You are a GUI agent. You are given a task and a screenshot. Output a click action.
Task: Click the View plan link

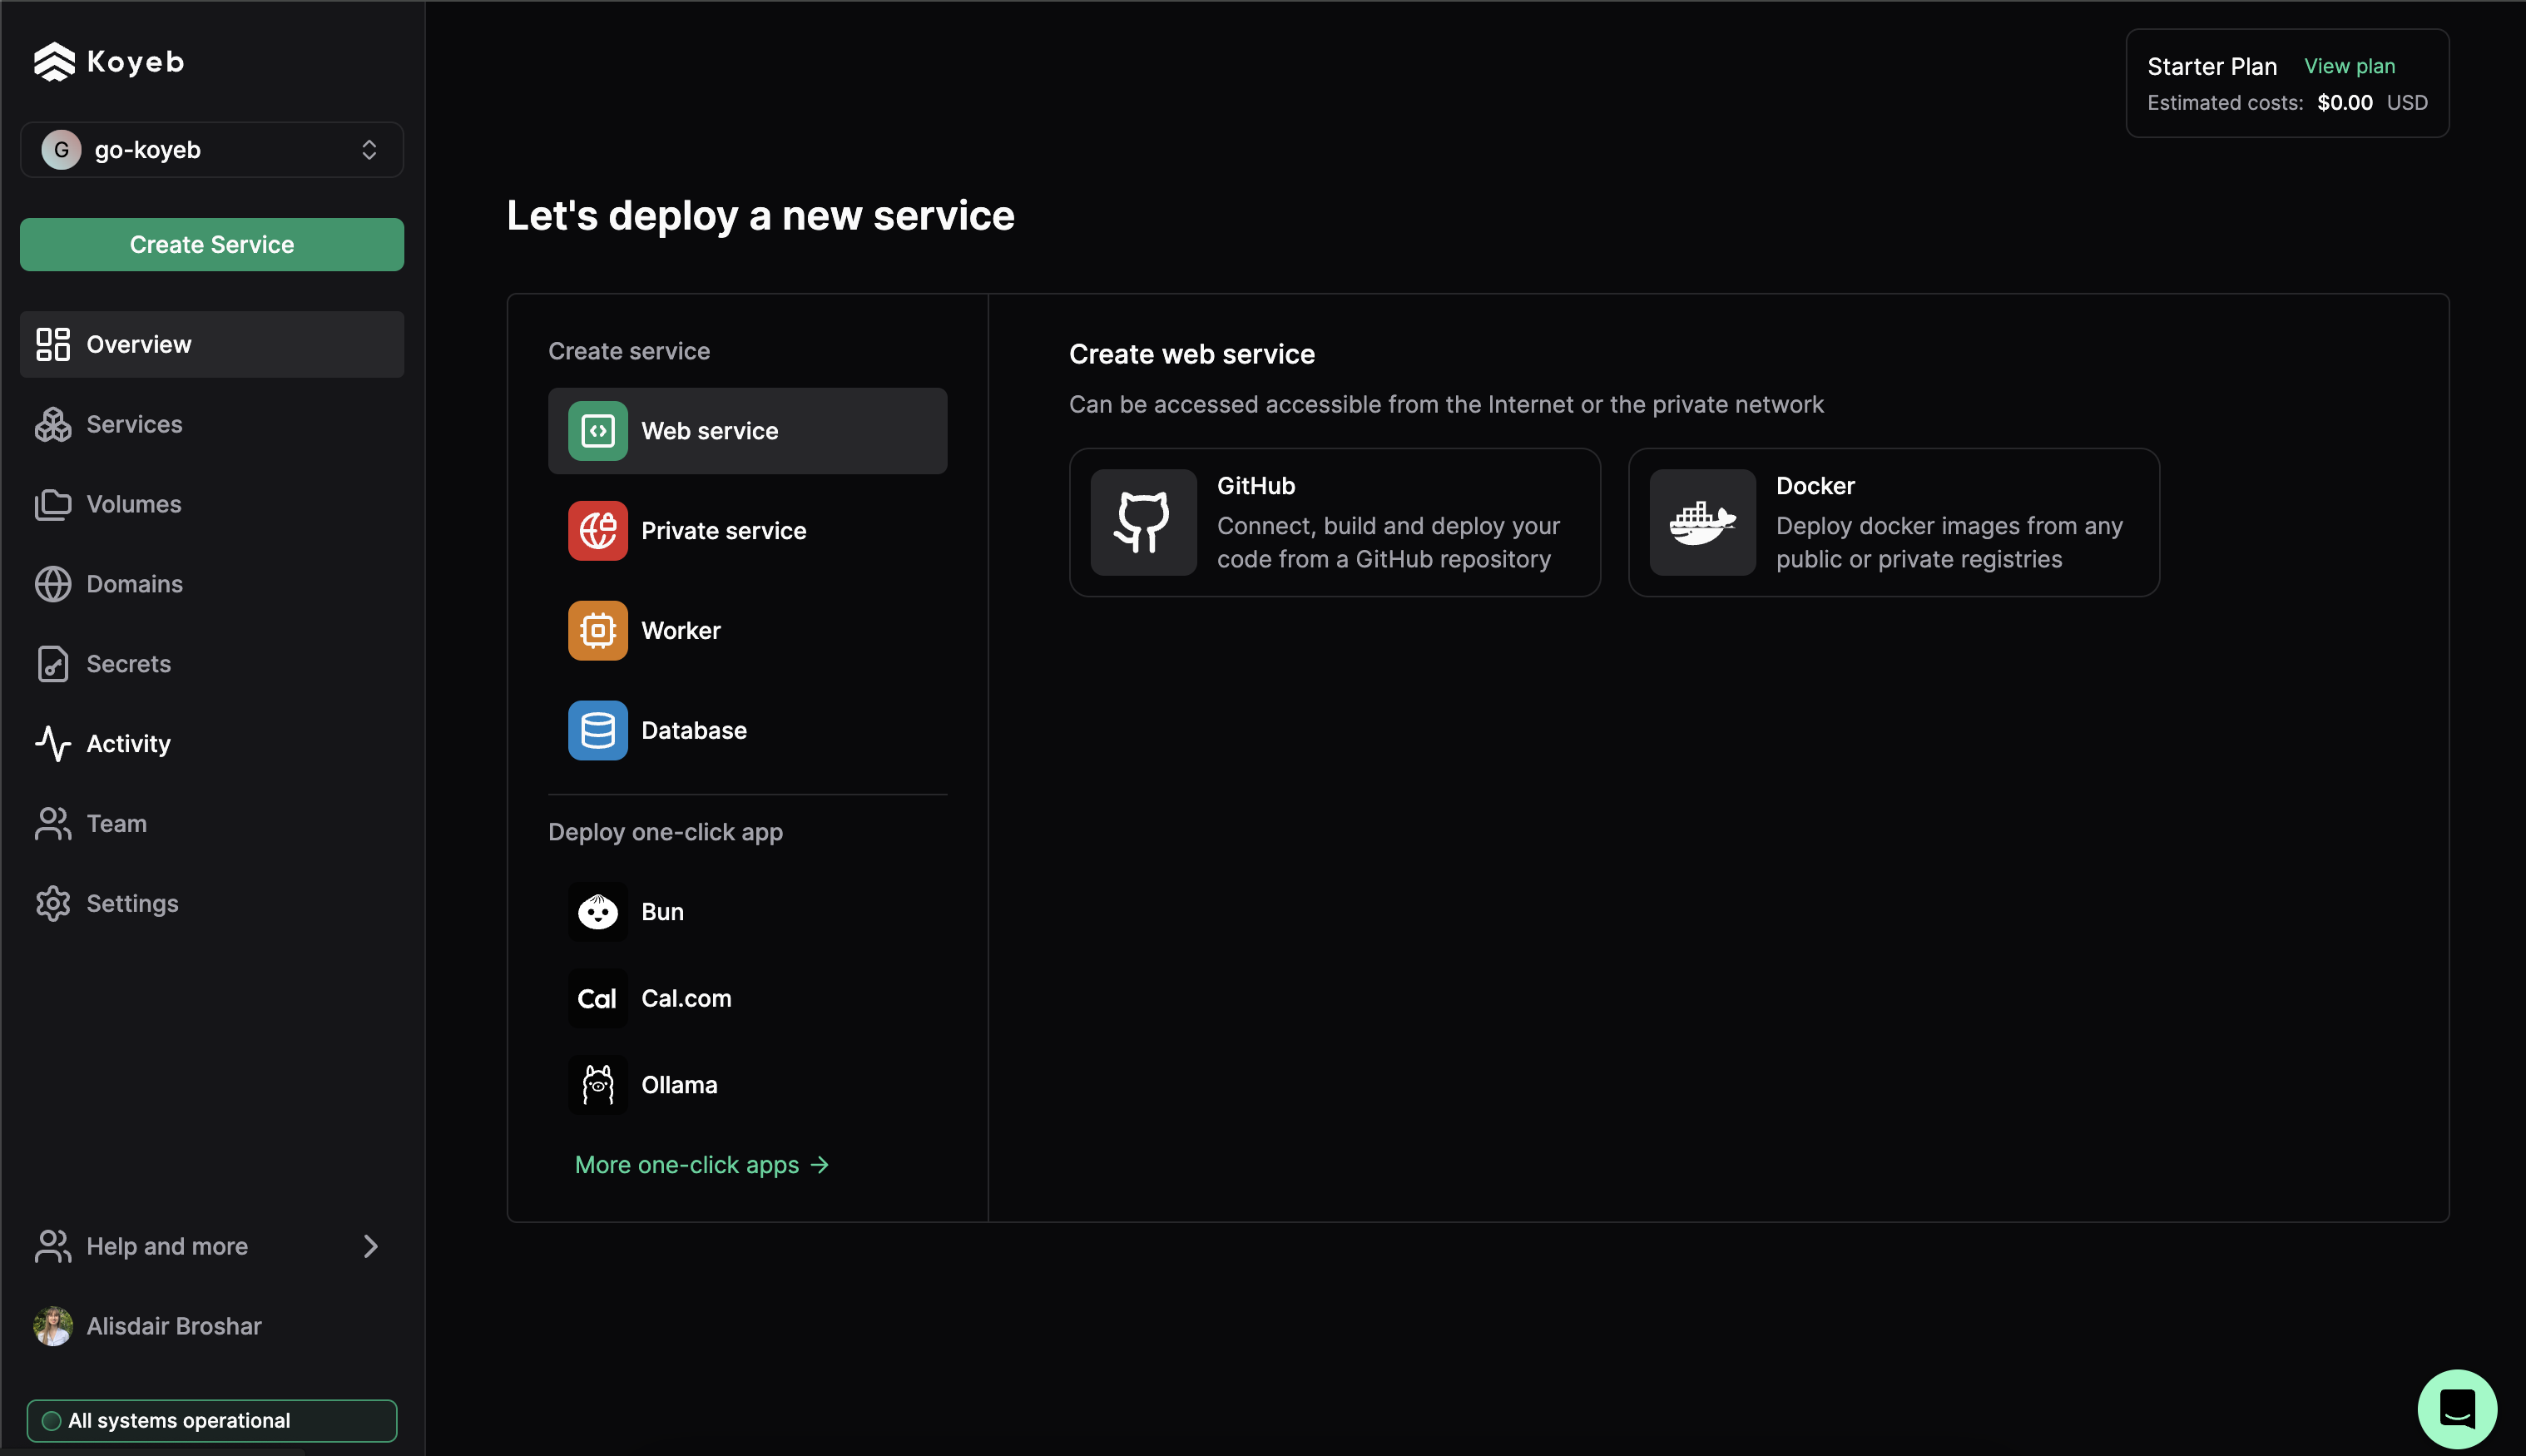tap(2349, 66)
